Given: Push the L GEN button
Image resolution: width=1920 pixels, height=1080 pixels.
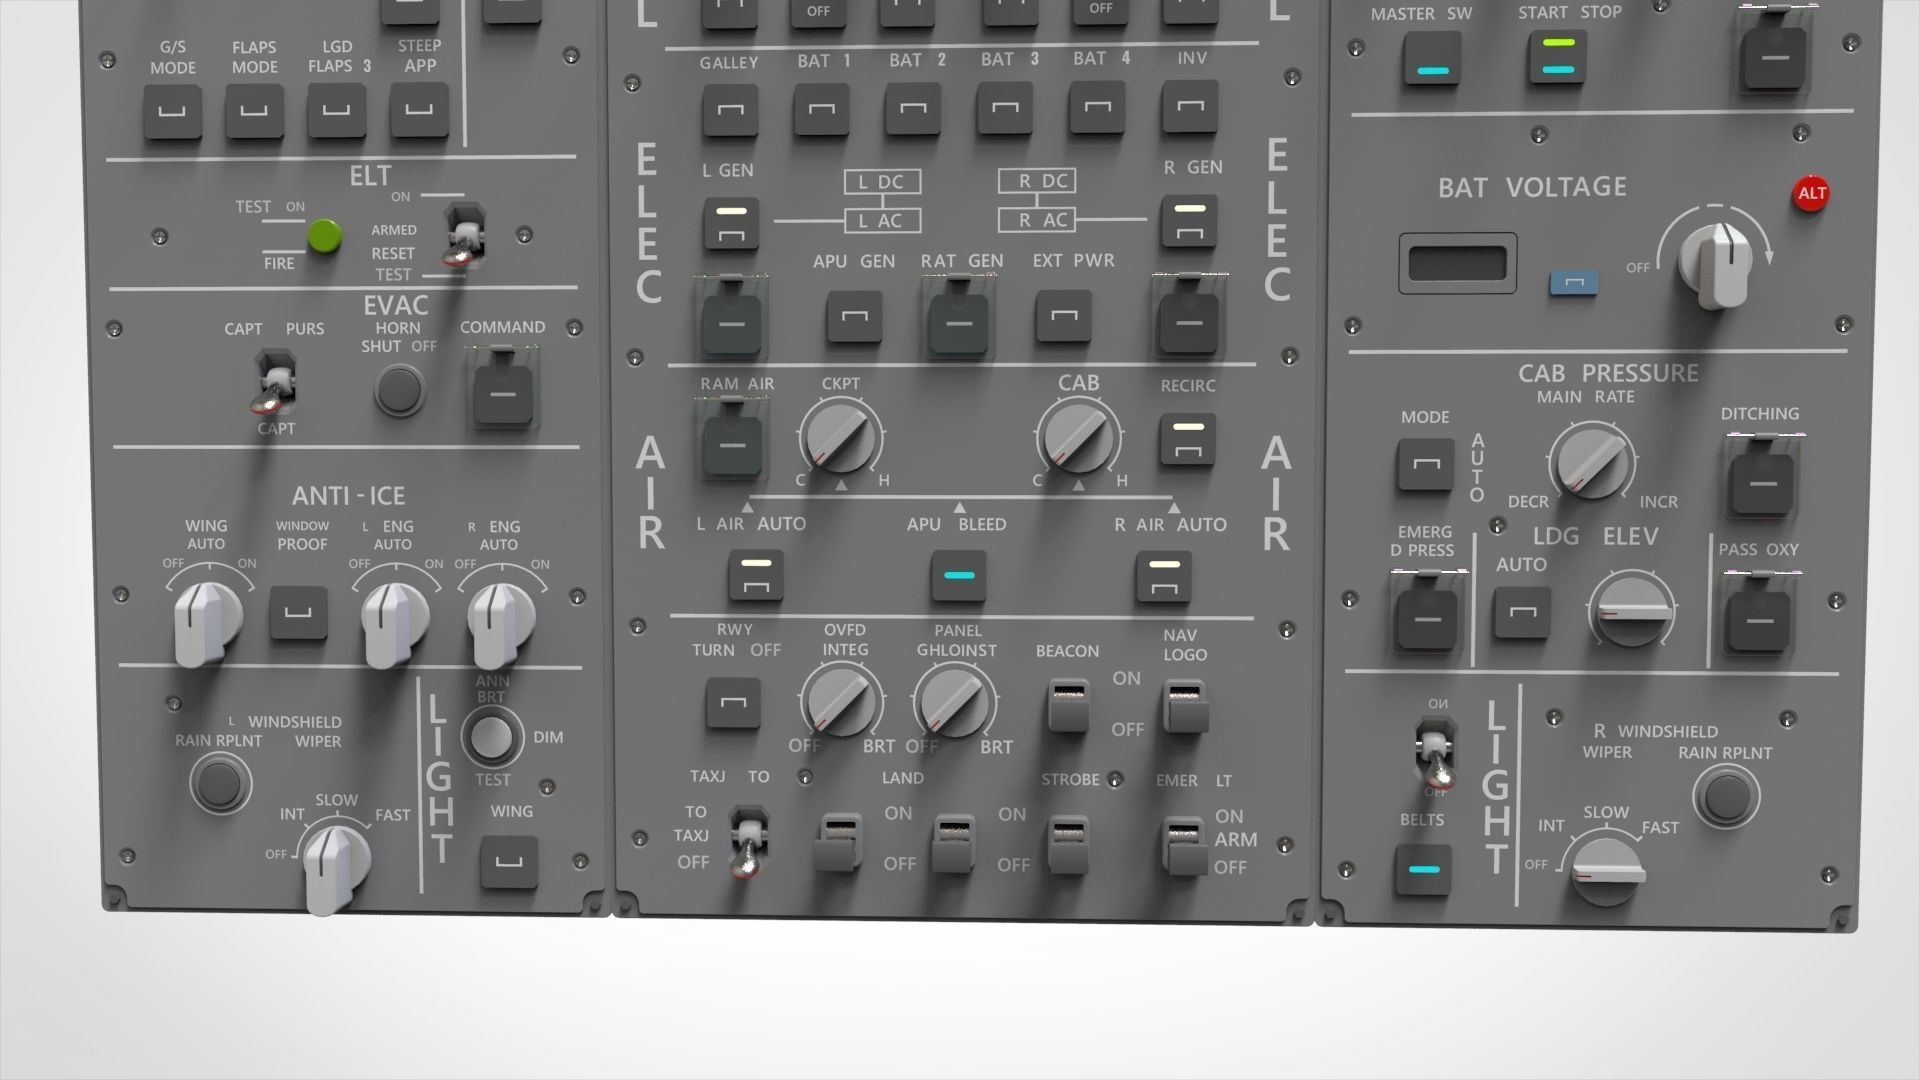Looking at the screenshot, I should (730, 223).
